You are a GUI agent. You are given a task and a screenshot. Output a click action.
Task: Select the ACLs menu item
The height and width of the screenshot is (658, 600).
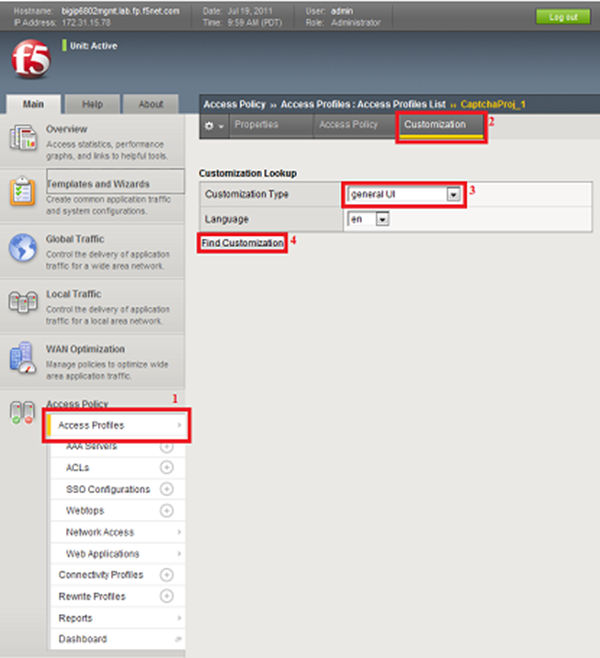[x=77, y=467]
